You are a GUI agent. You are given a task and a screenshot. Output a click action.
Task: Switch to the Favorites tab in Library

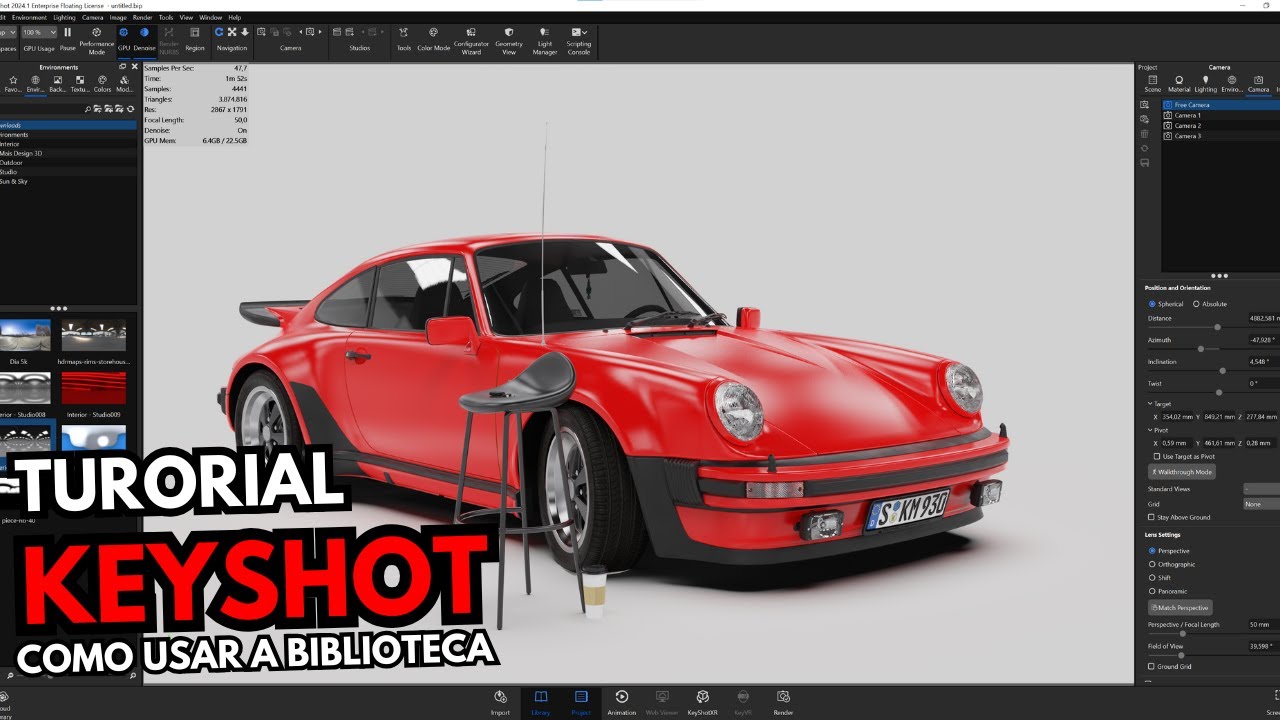point(12,83)
